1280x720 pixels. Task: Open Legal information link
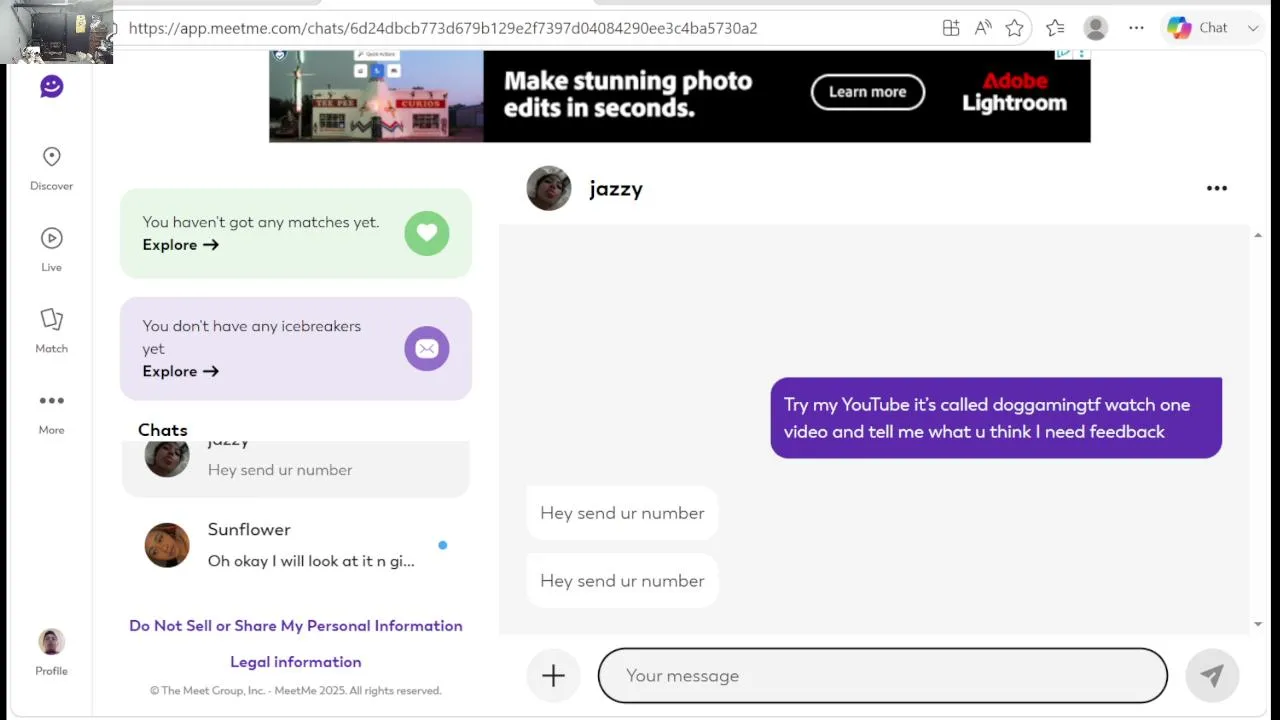[296, 662]
